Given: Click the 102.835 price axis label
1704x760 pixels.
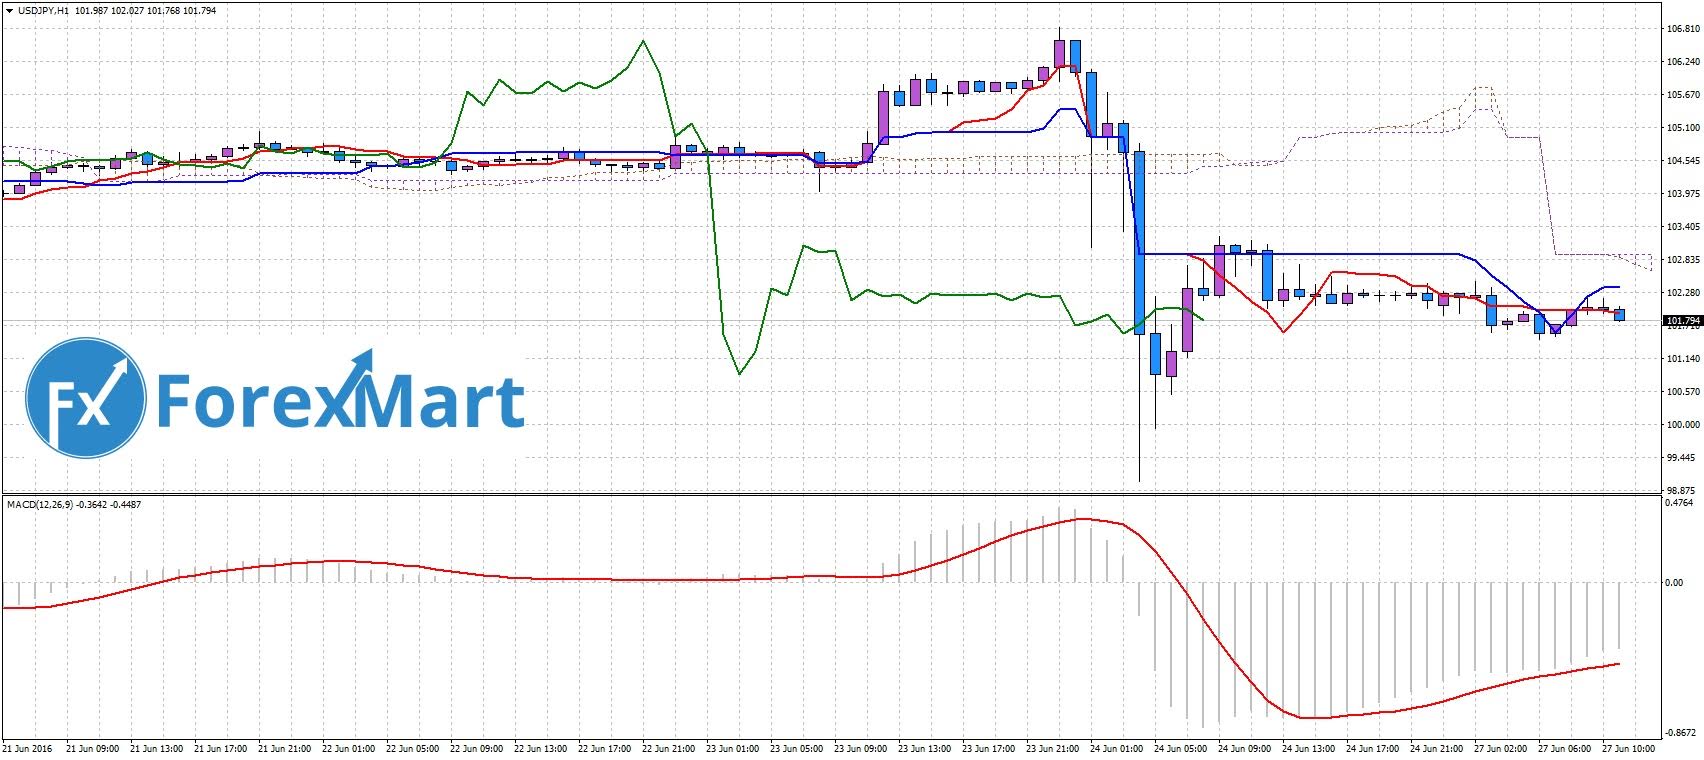Looking at the screenshot, I should [1682, 260].
